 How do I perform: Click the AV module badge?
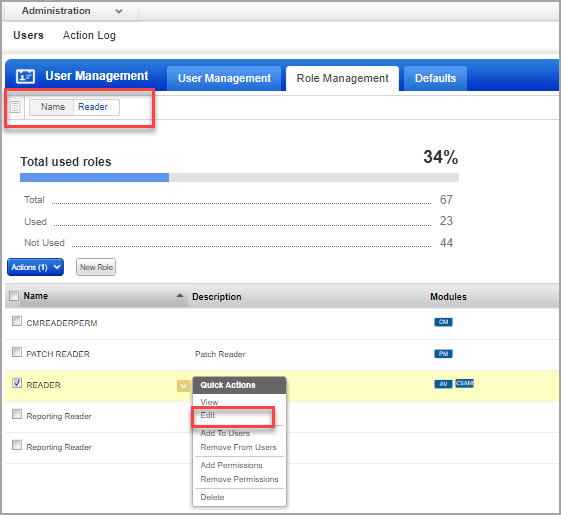pyautogui.click(x=443, y=384)
